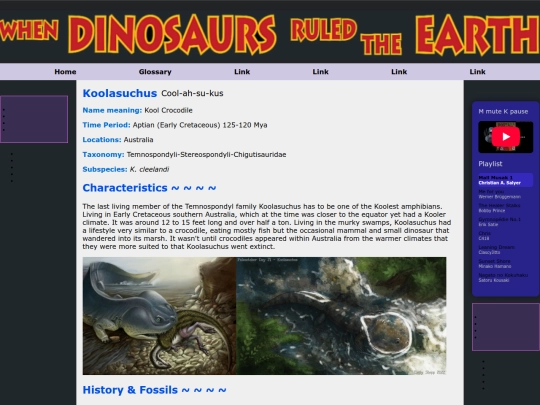Click the K. cleelandi subspecies name
The width and height of the screenshot is (540, 405).
tap(149, 169)
